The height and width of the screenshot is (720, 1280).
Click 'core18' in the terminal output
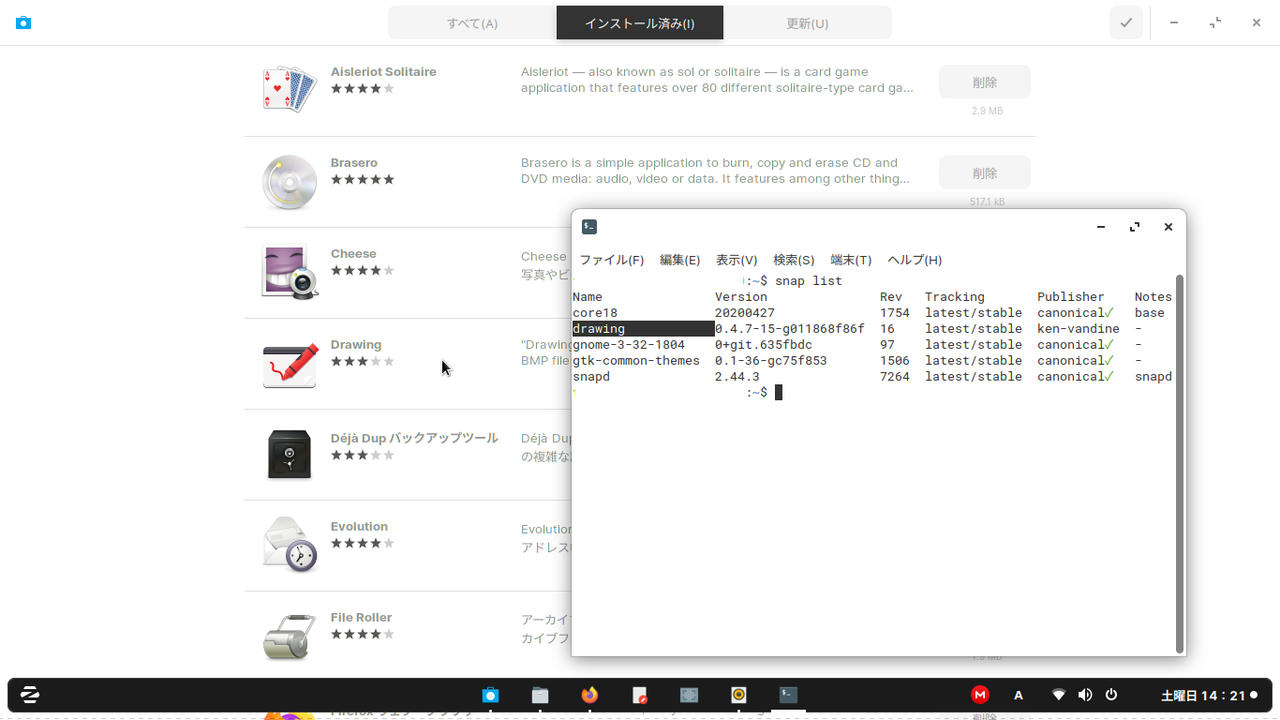tap(595, 313)
